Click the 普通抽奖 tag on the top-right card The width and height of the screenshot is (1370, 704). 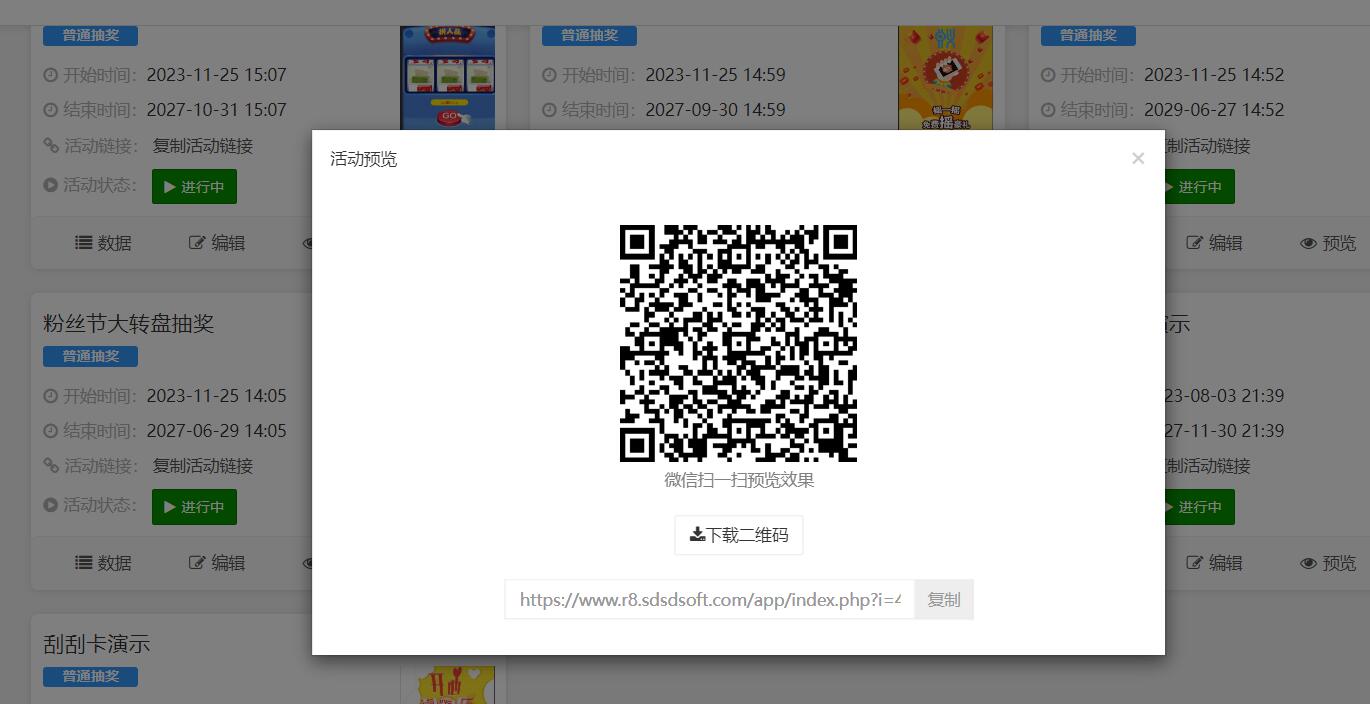click(1088, 35)
